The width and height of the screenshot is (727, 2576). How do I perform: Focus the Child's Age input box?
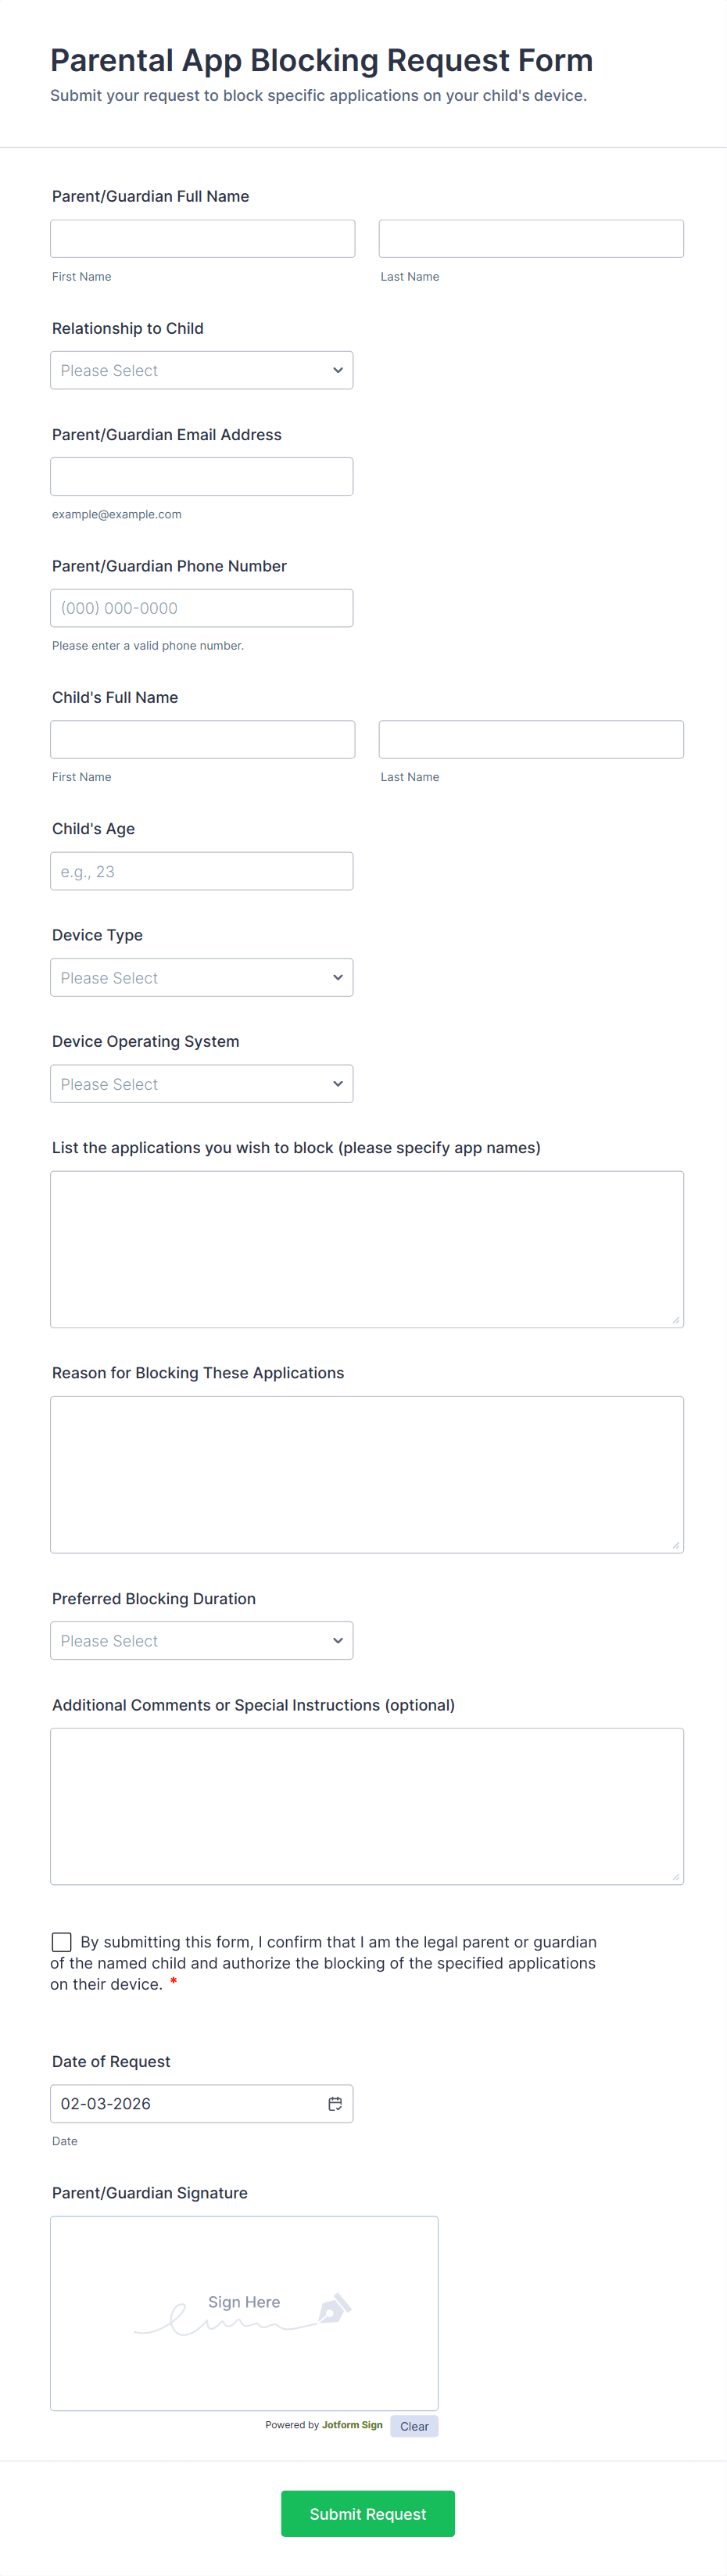tap(201, 871)
